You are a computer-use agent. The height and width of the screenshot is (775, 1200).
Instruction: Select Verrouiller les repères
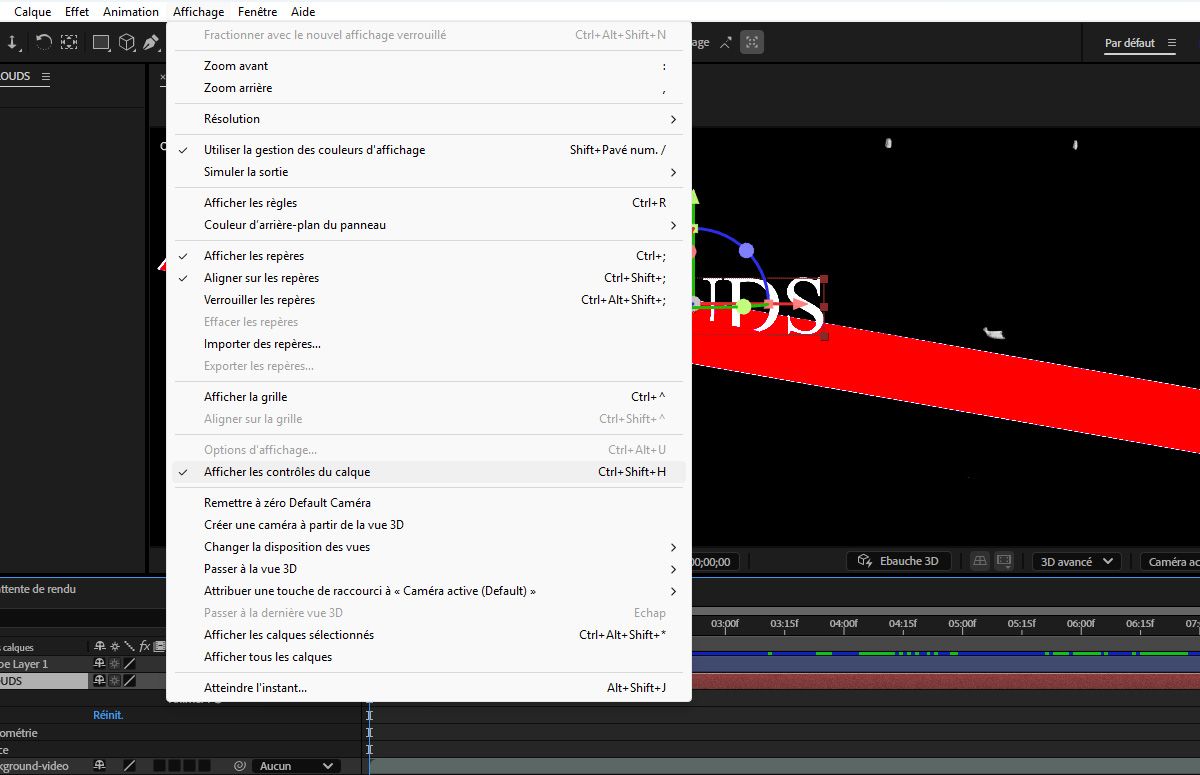[x=429, y=300]
